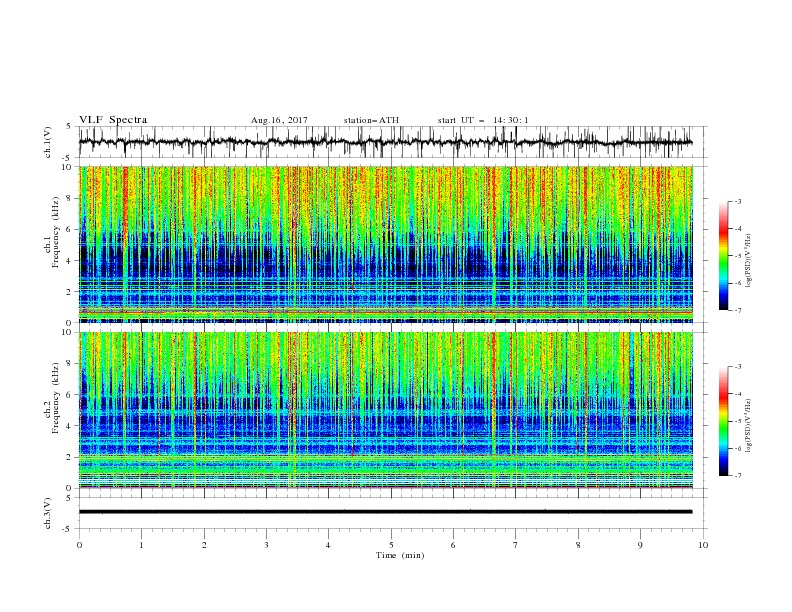792x612 pixels.
Task: Click the ch.3 flat waveform trace
Action: point(386,512)
